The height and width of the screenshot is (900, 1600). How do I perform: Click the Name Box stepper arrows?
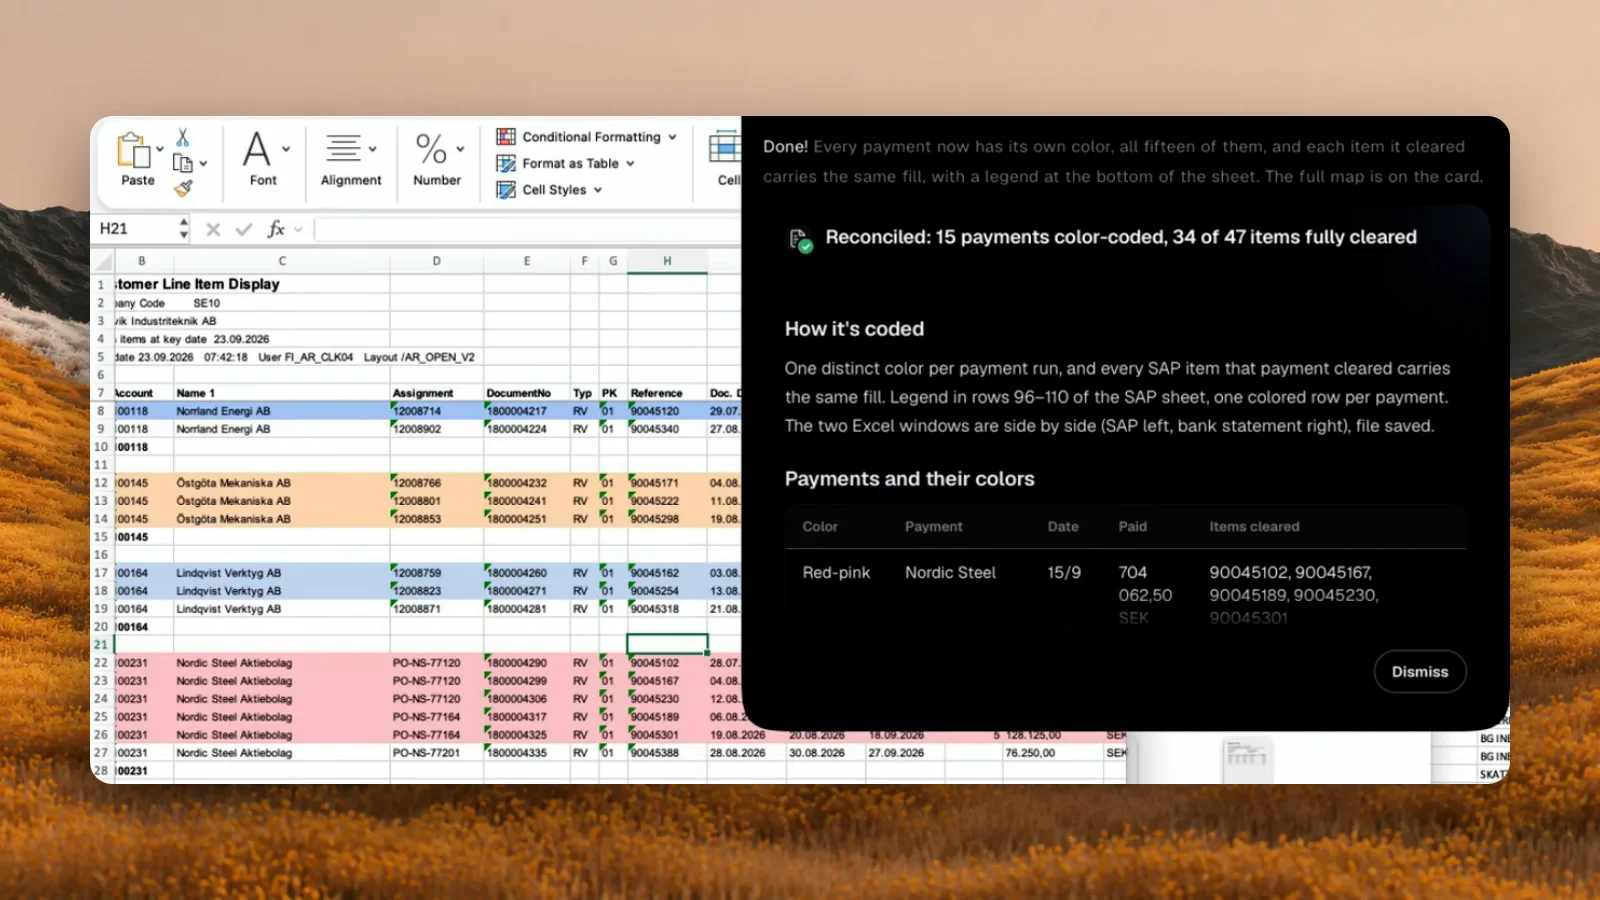183,229
